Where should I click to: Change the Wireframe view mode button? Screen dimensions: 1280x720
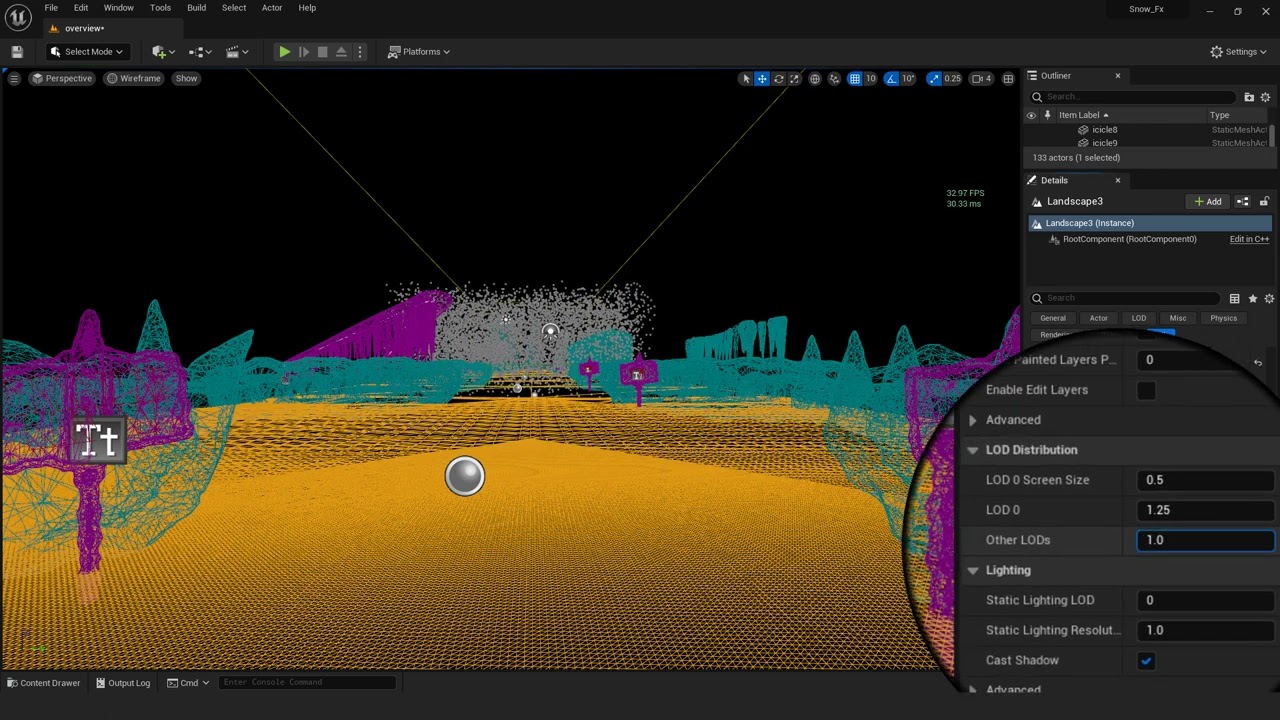point(134,78)
